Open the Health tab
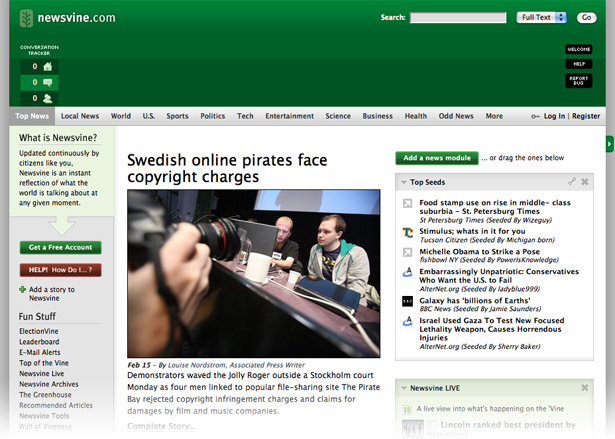This screenshot has height=439, width=615. 416,116
